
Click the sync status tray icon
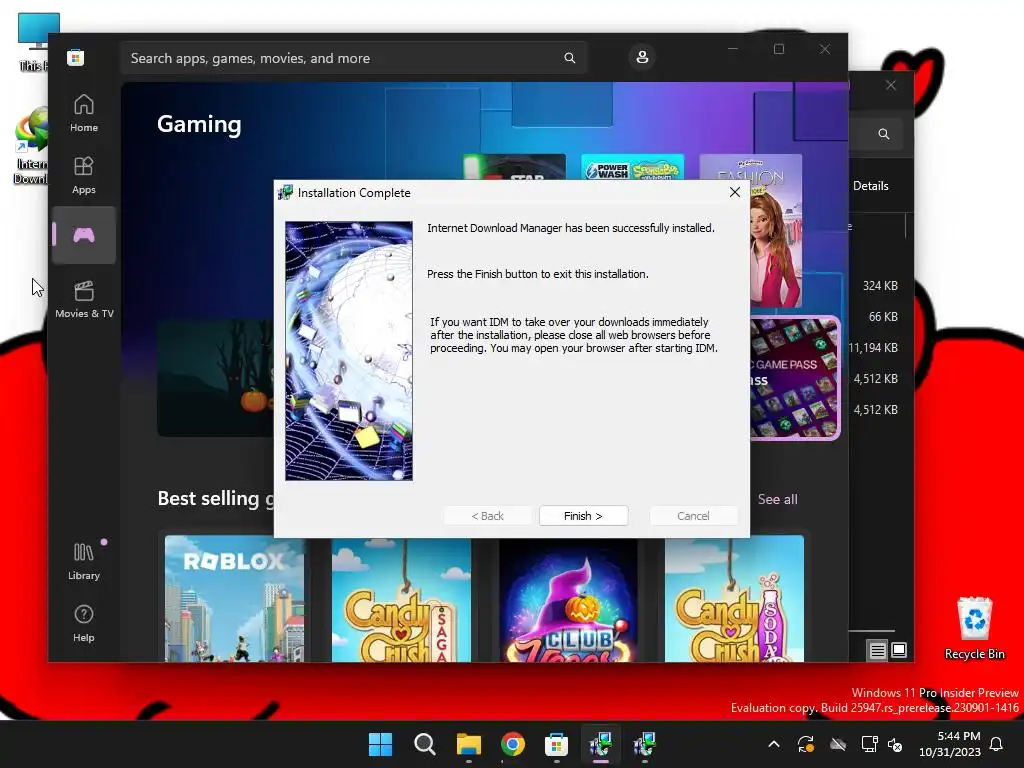806,744
